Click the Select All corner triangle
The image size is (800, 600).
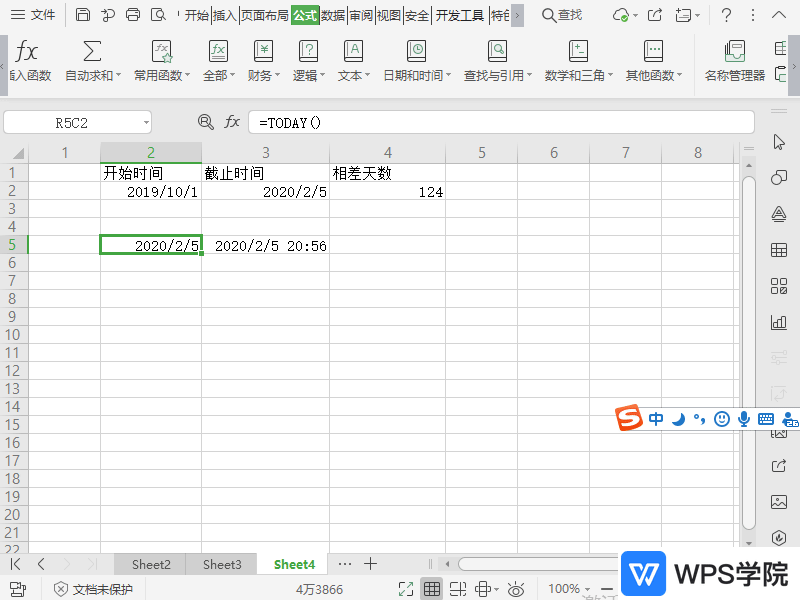[18, 153]
